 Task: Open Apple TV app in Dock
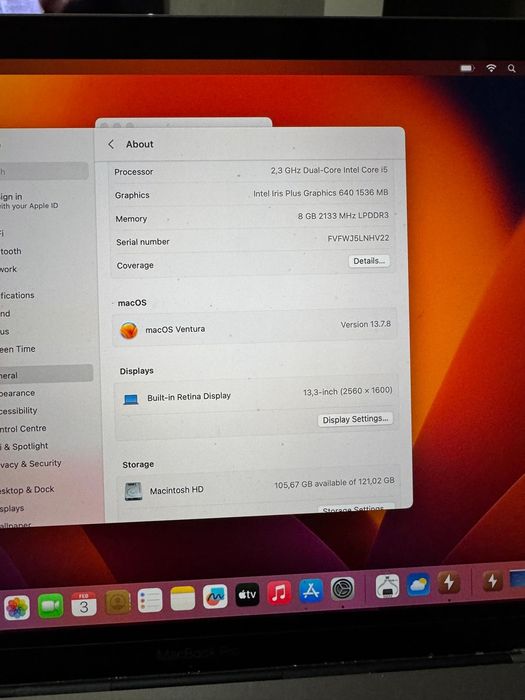tap(247, 595)
